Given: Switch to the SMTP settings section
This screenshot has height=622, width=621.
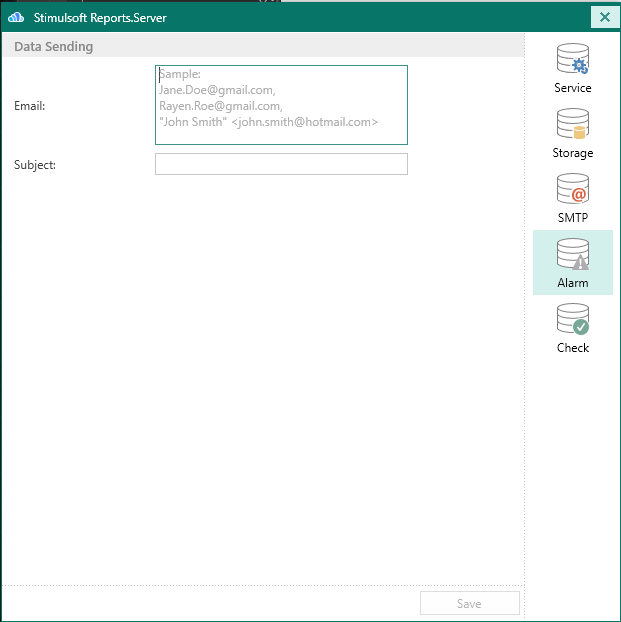Looking at the screenshot, I should (x=573, y=198).
